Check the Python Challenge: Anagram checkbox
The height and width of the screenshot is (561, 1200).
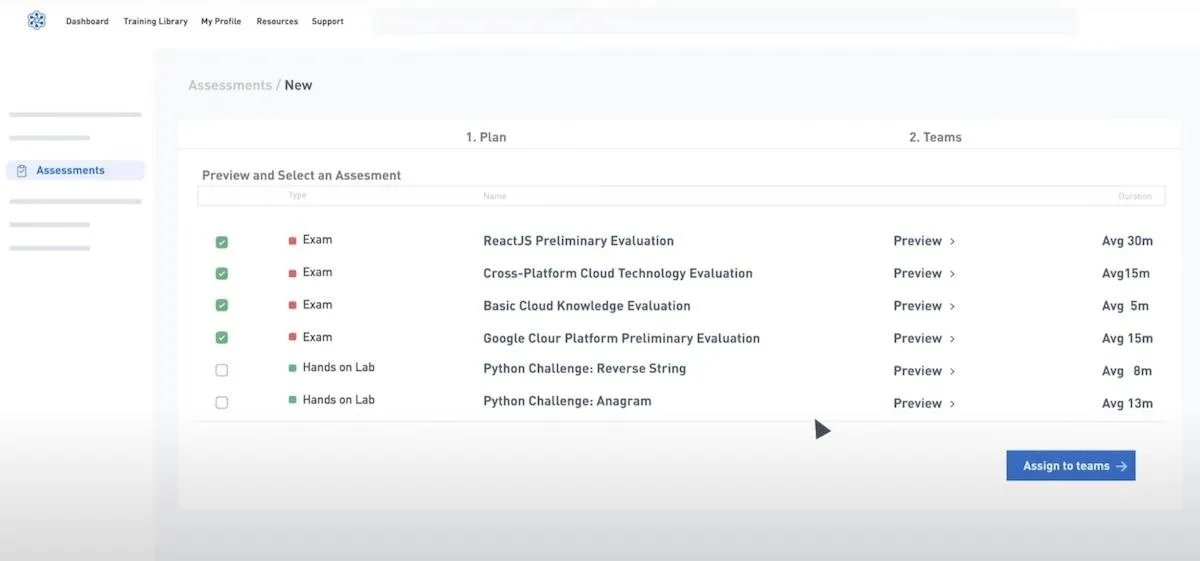click(222, 403)
